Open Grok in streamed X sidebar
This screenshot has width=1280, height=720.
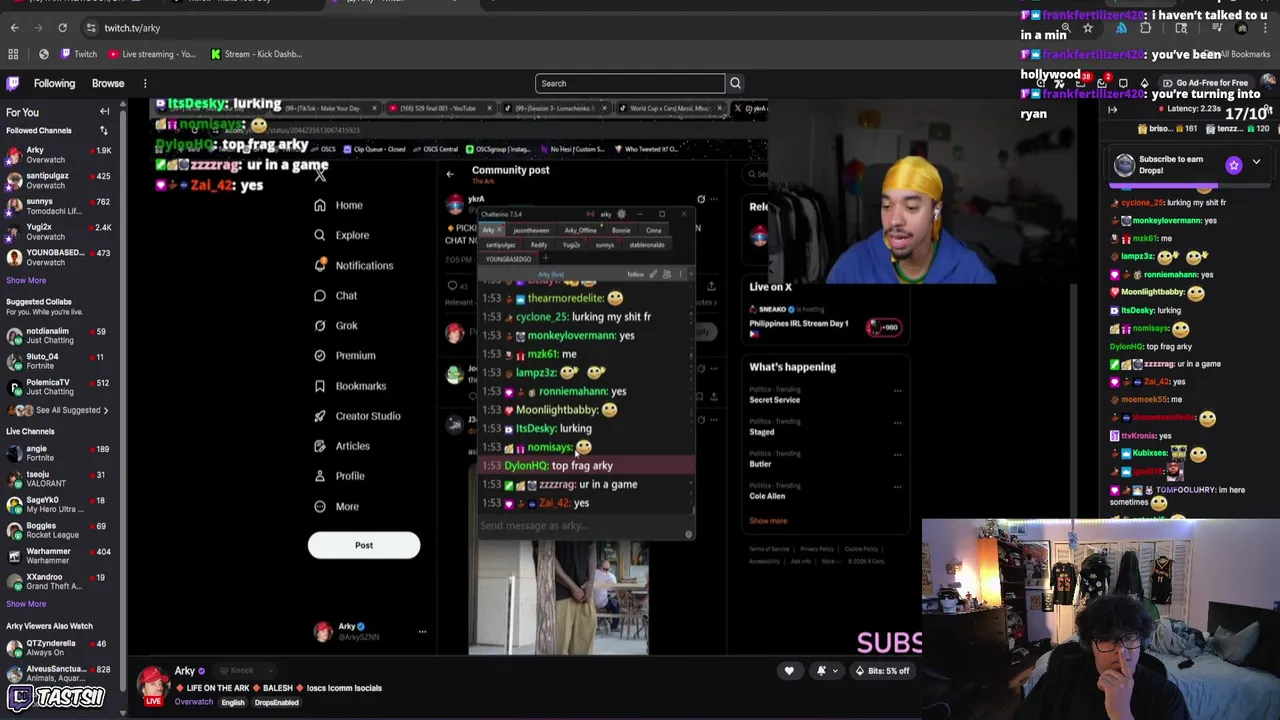[x=335, y=325]
